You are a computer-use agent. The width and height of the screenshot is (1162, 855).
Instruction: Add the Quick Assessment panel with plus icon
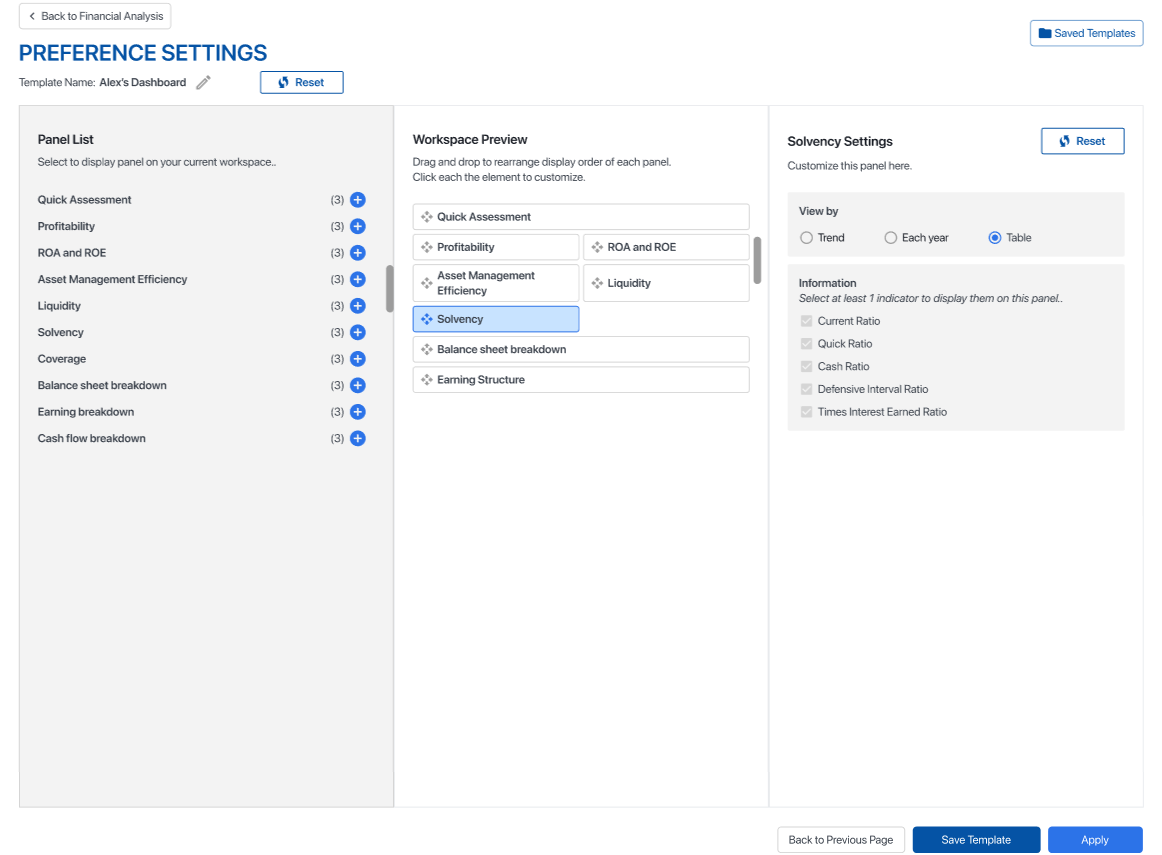357,200
